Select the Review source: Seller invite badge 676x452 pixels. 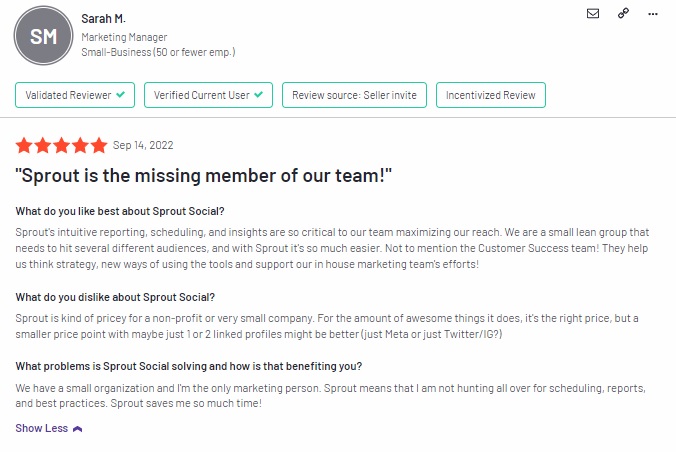pos(354,95)
